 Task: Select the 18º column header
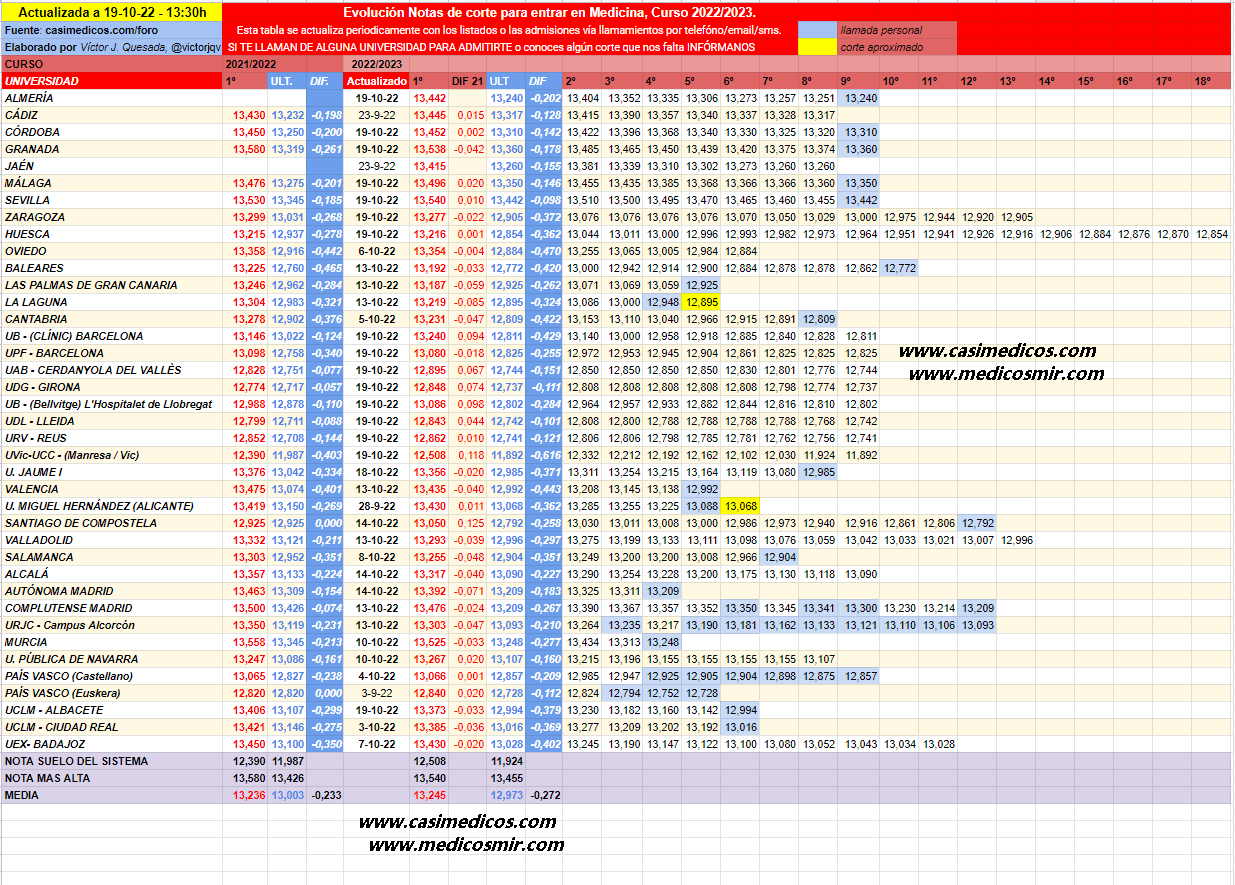pyautogui.click(x=1201, y=81)
